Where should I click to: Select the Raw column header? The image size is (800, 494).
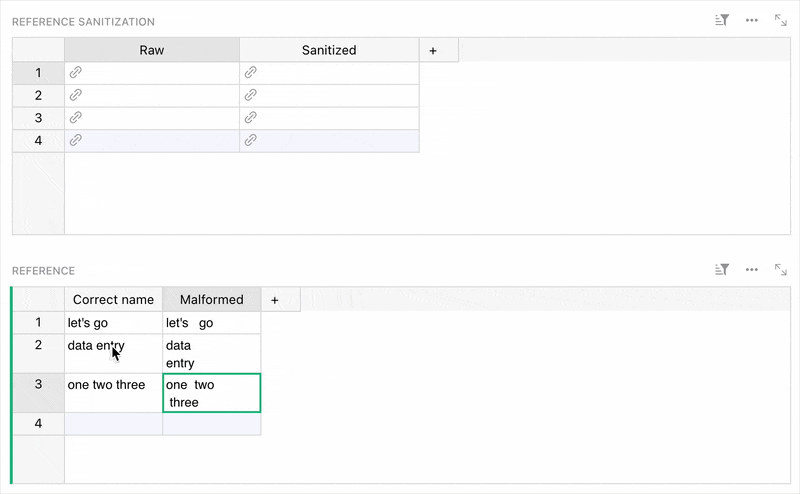152,50
